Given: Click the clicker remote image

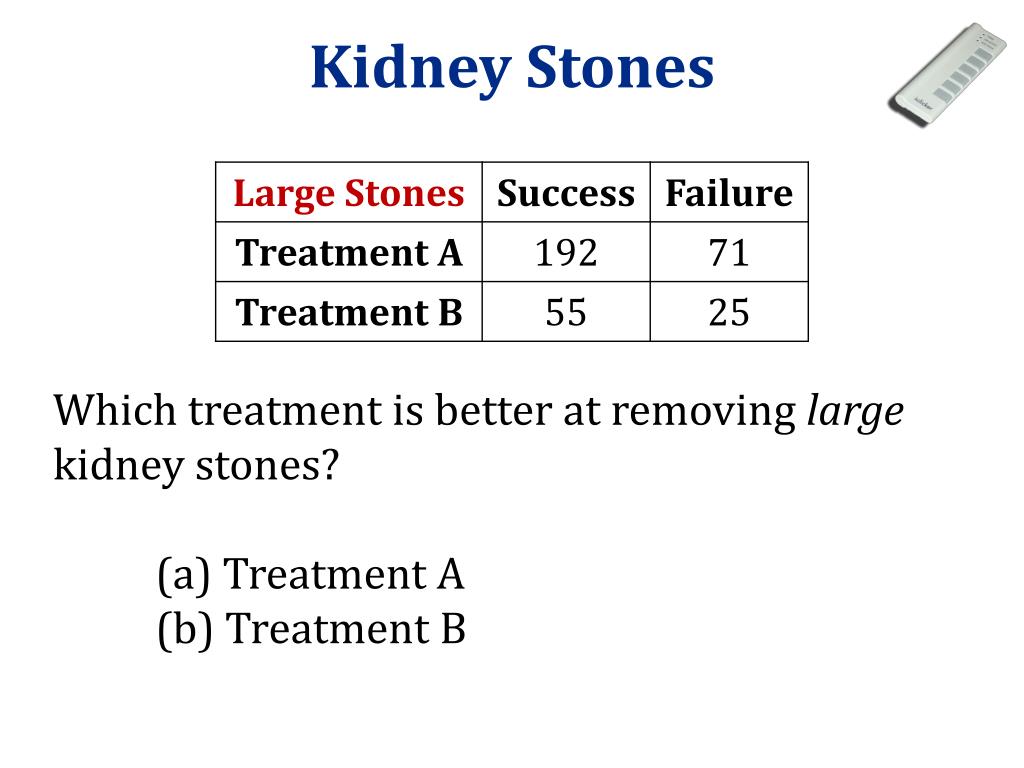Looking at the screenshot, I should tap(947, 74).
